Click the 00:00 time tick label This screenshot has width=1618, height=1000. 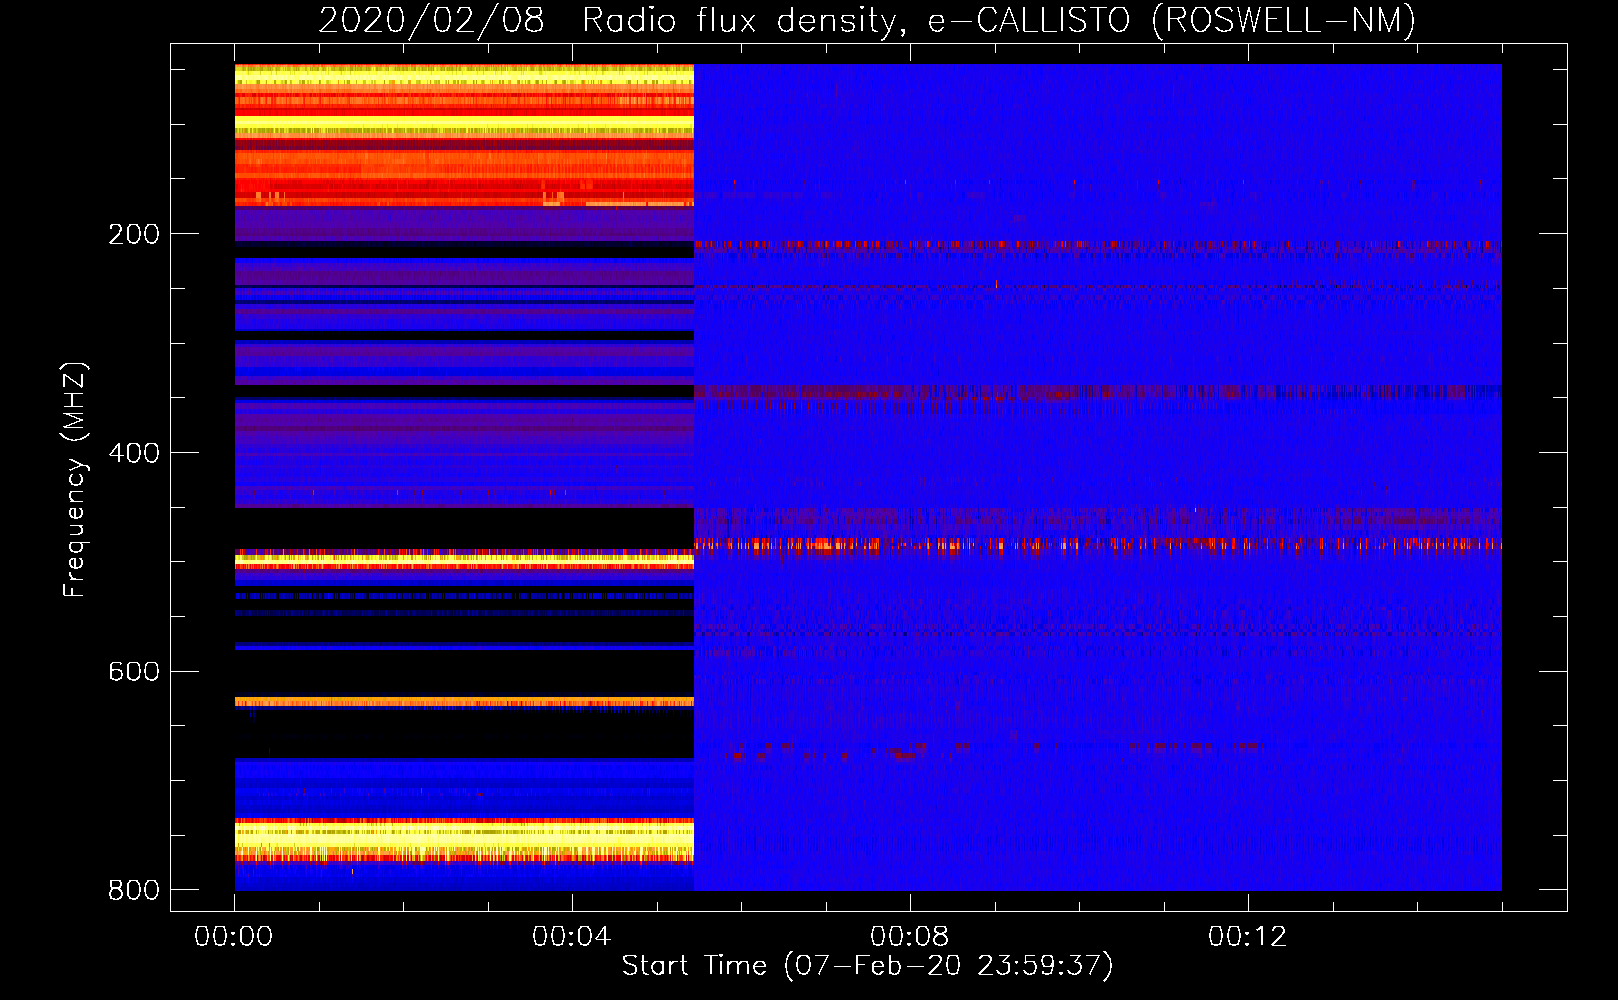234,937
